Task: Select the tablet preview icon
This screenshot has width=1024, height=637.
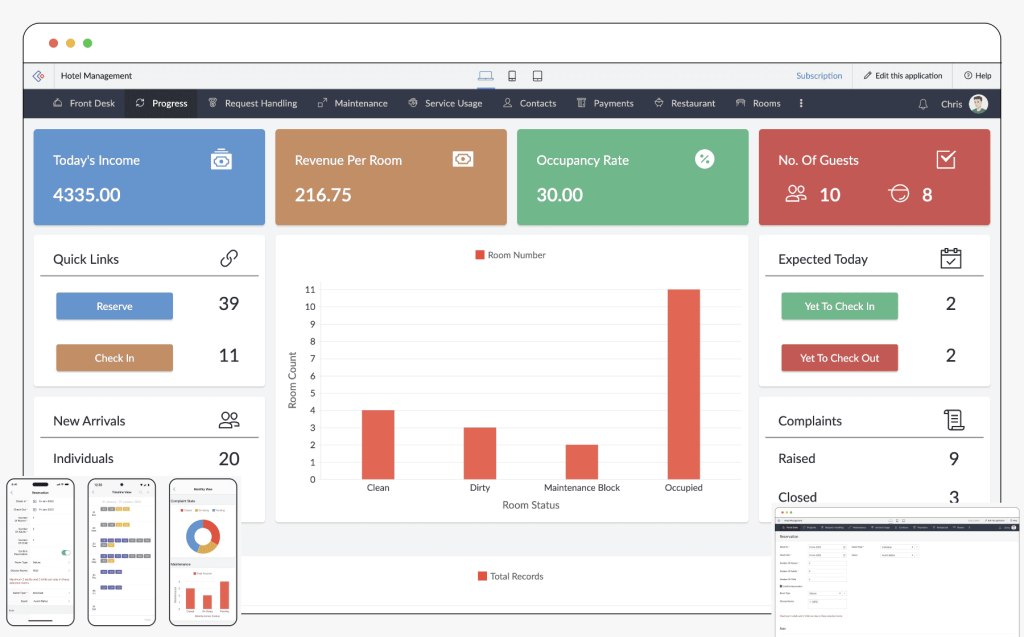Action: click(x=537, y=76)
